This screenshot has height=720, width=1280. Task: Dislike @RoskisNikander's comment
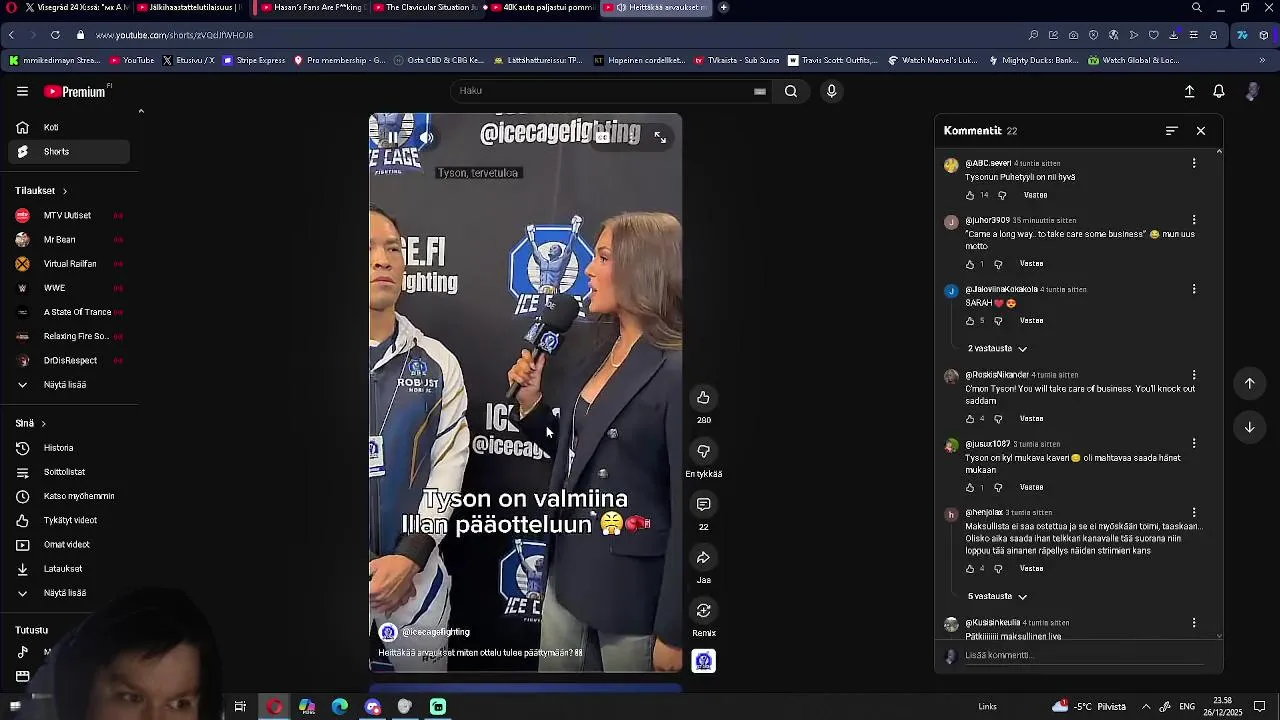pos(998,419)
